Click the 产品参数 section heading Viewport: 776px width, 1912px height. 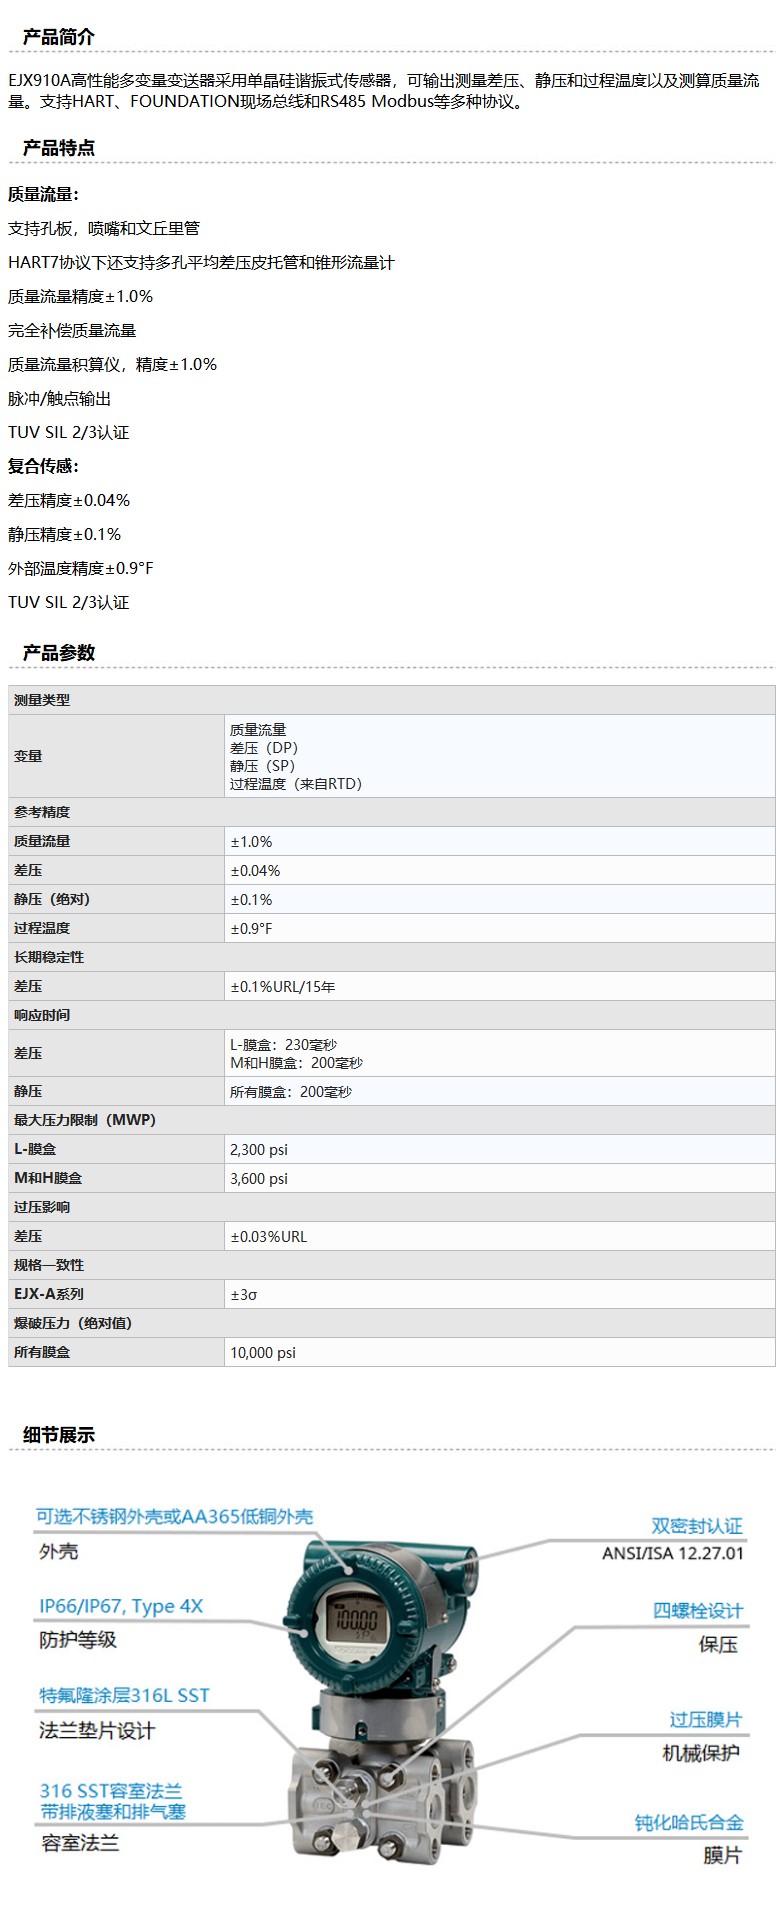click(59, 653)
